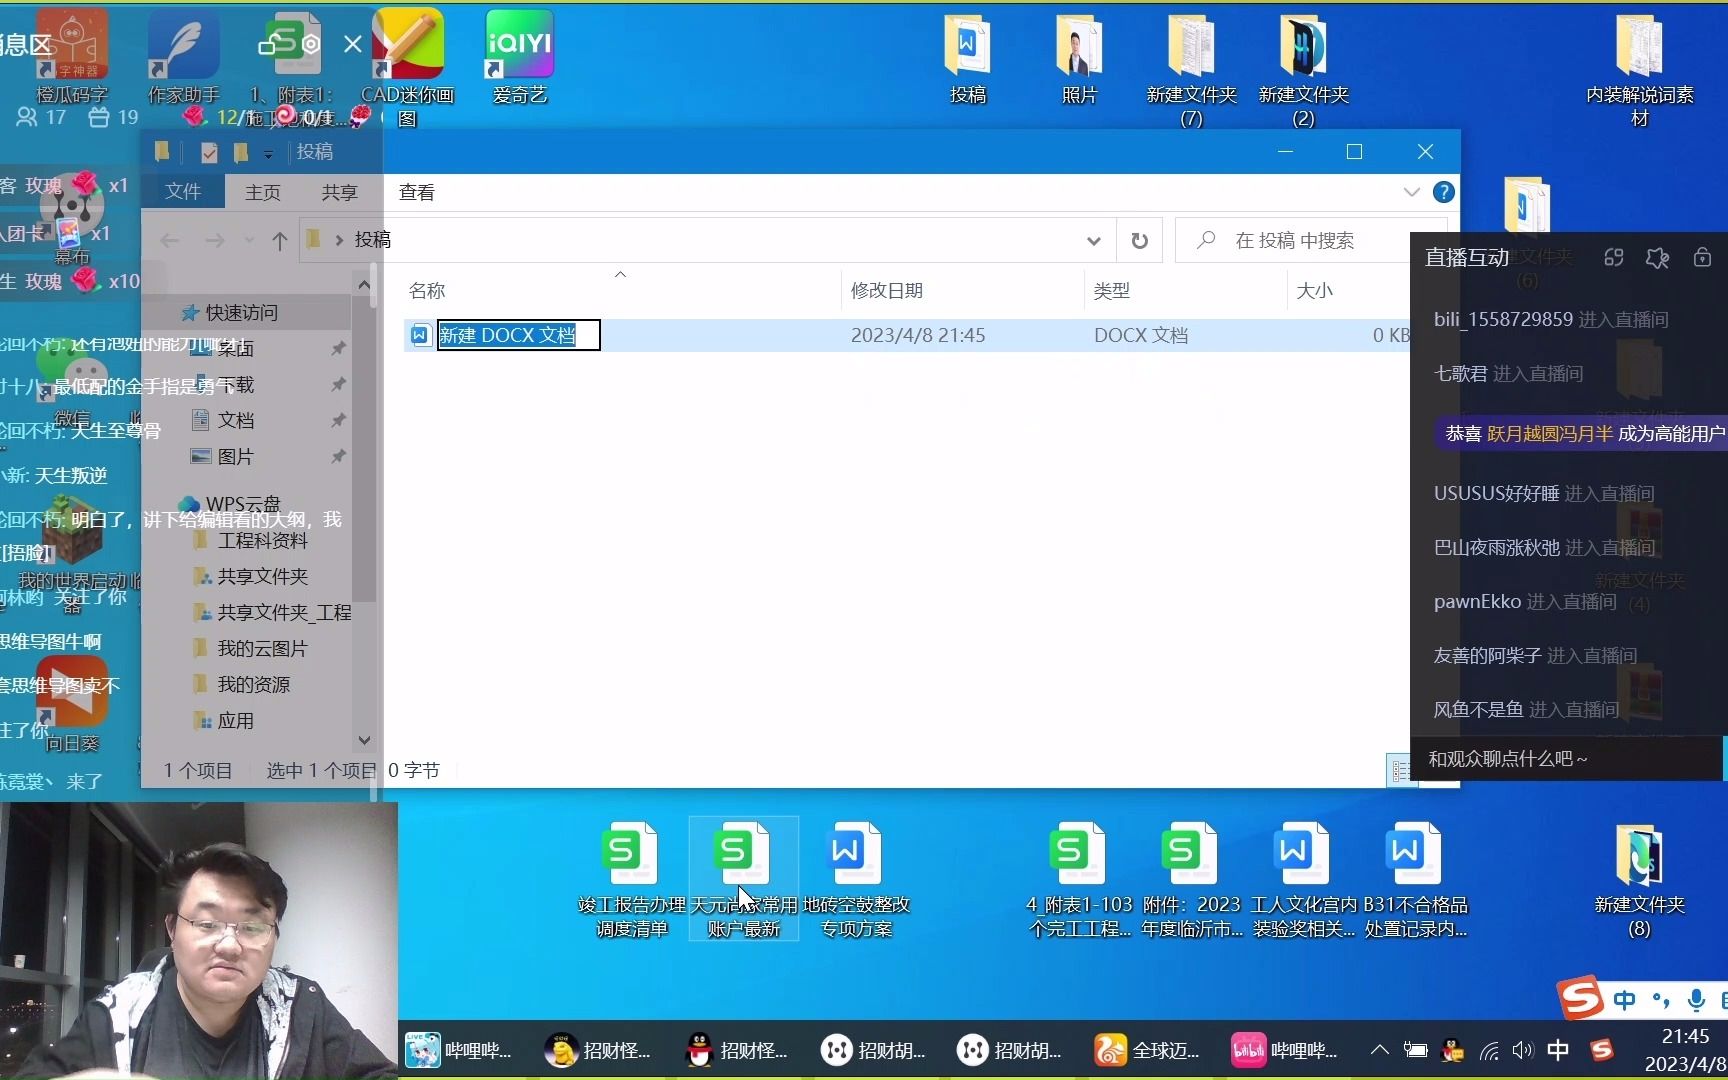This screenshot has height=1080, width=1728.
Task: Open 新建文件夹 (2) on desktop
Action: [x=1303, y=70]
